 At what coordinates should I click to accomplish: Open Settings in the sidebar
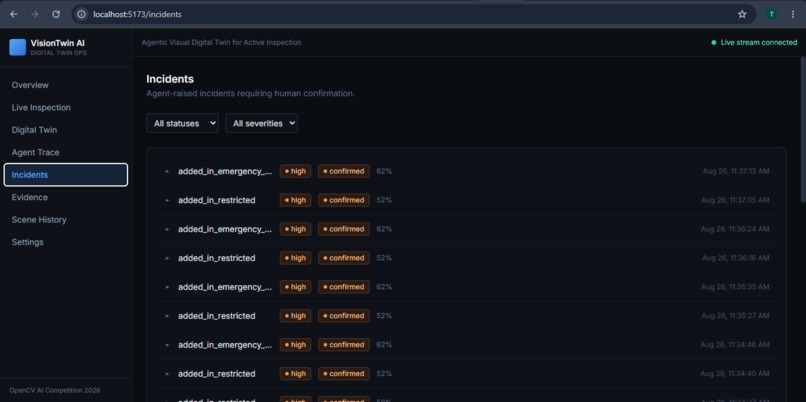[x=66, y=242]
